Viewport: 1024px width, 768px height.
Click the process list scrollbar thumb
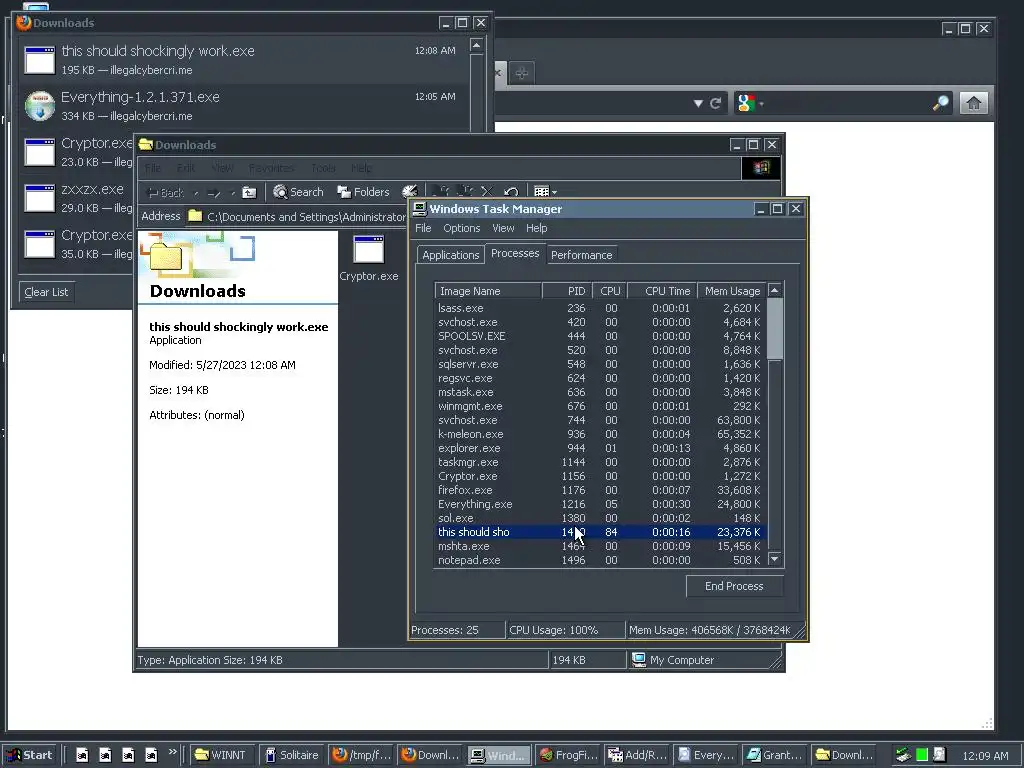775,328
